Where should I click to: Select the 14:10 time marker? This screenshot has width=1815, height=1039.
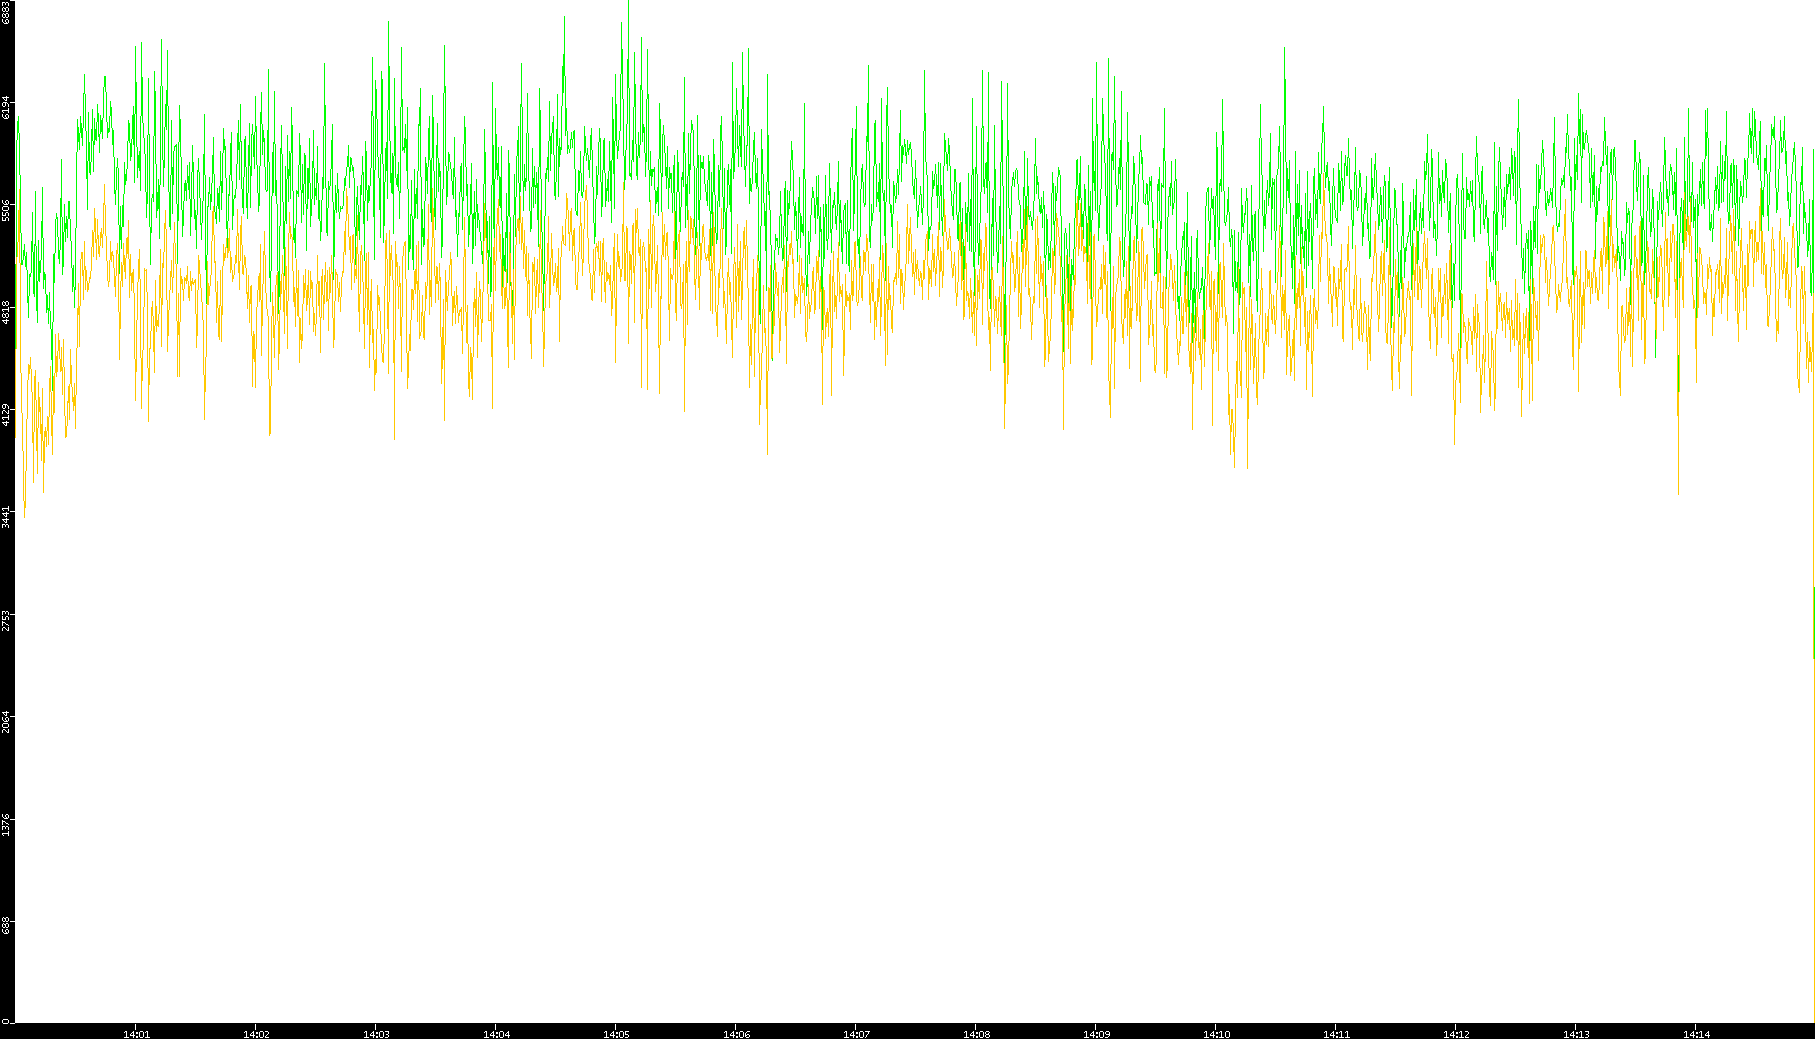(1216, 1034)
